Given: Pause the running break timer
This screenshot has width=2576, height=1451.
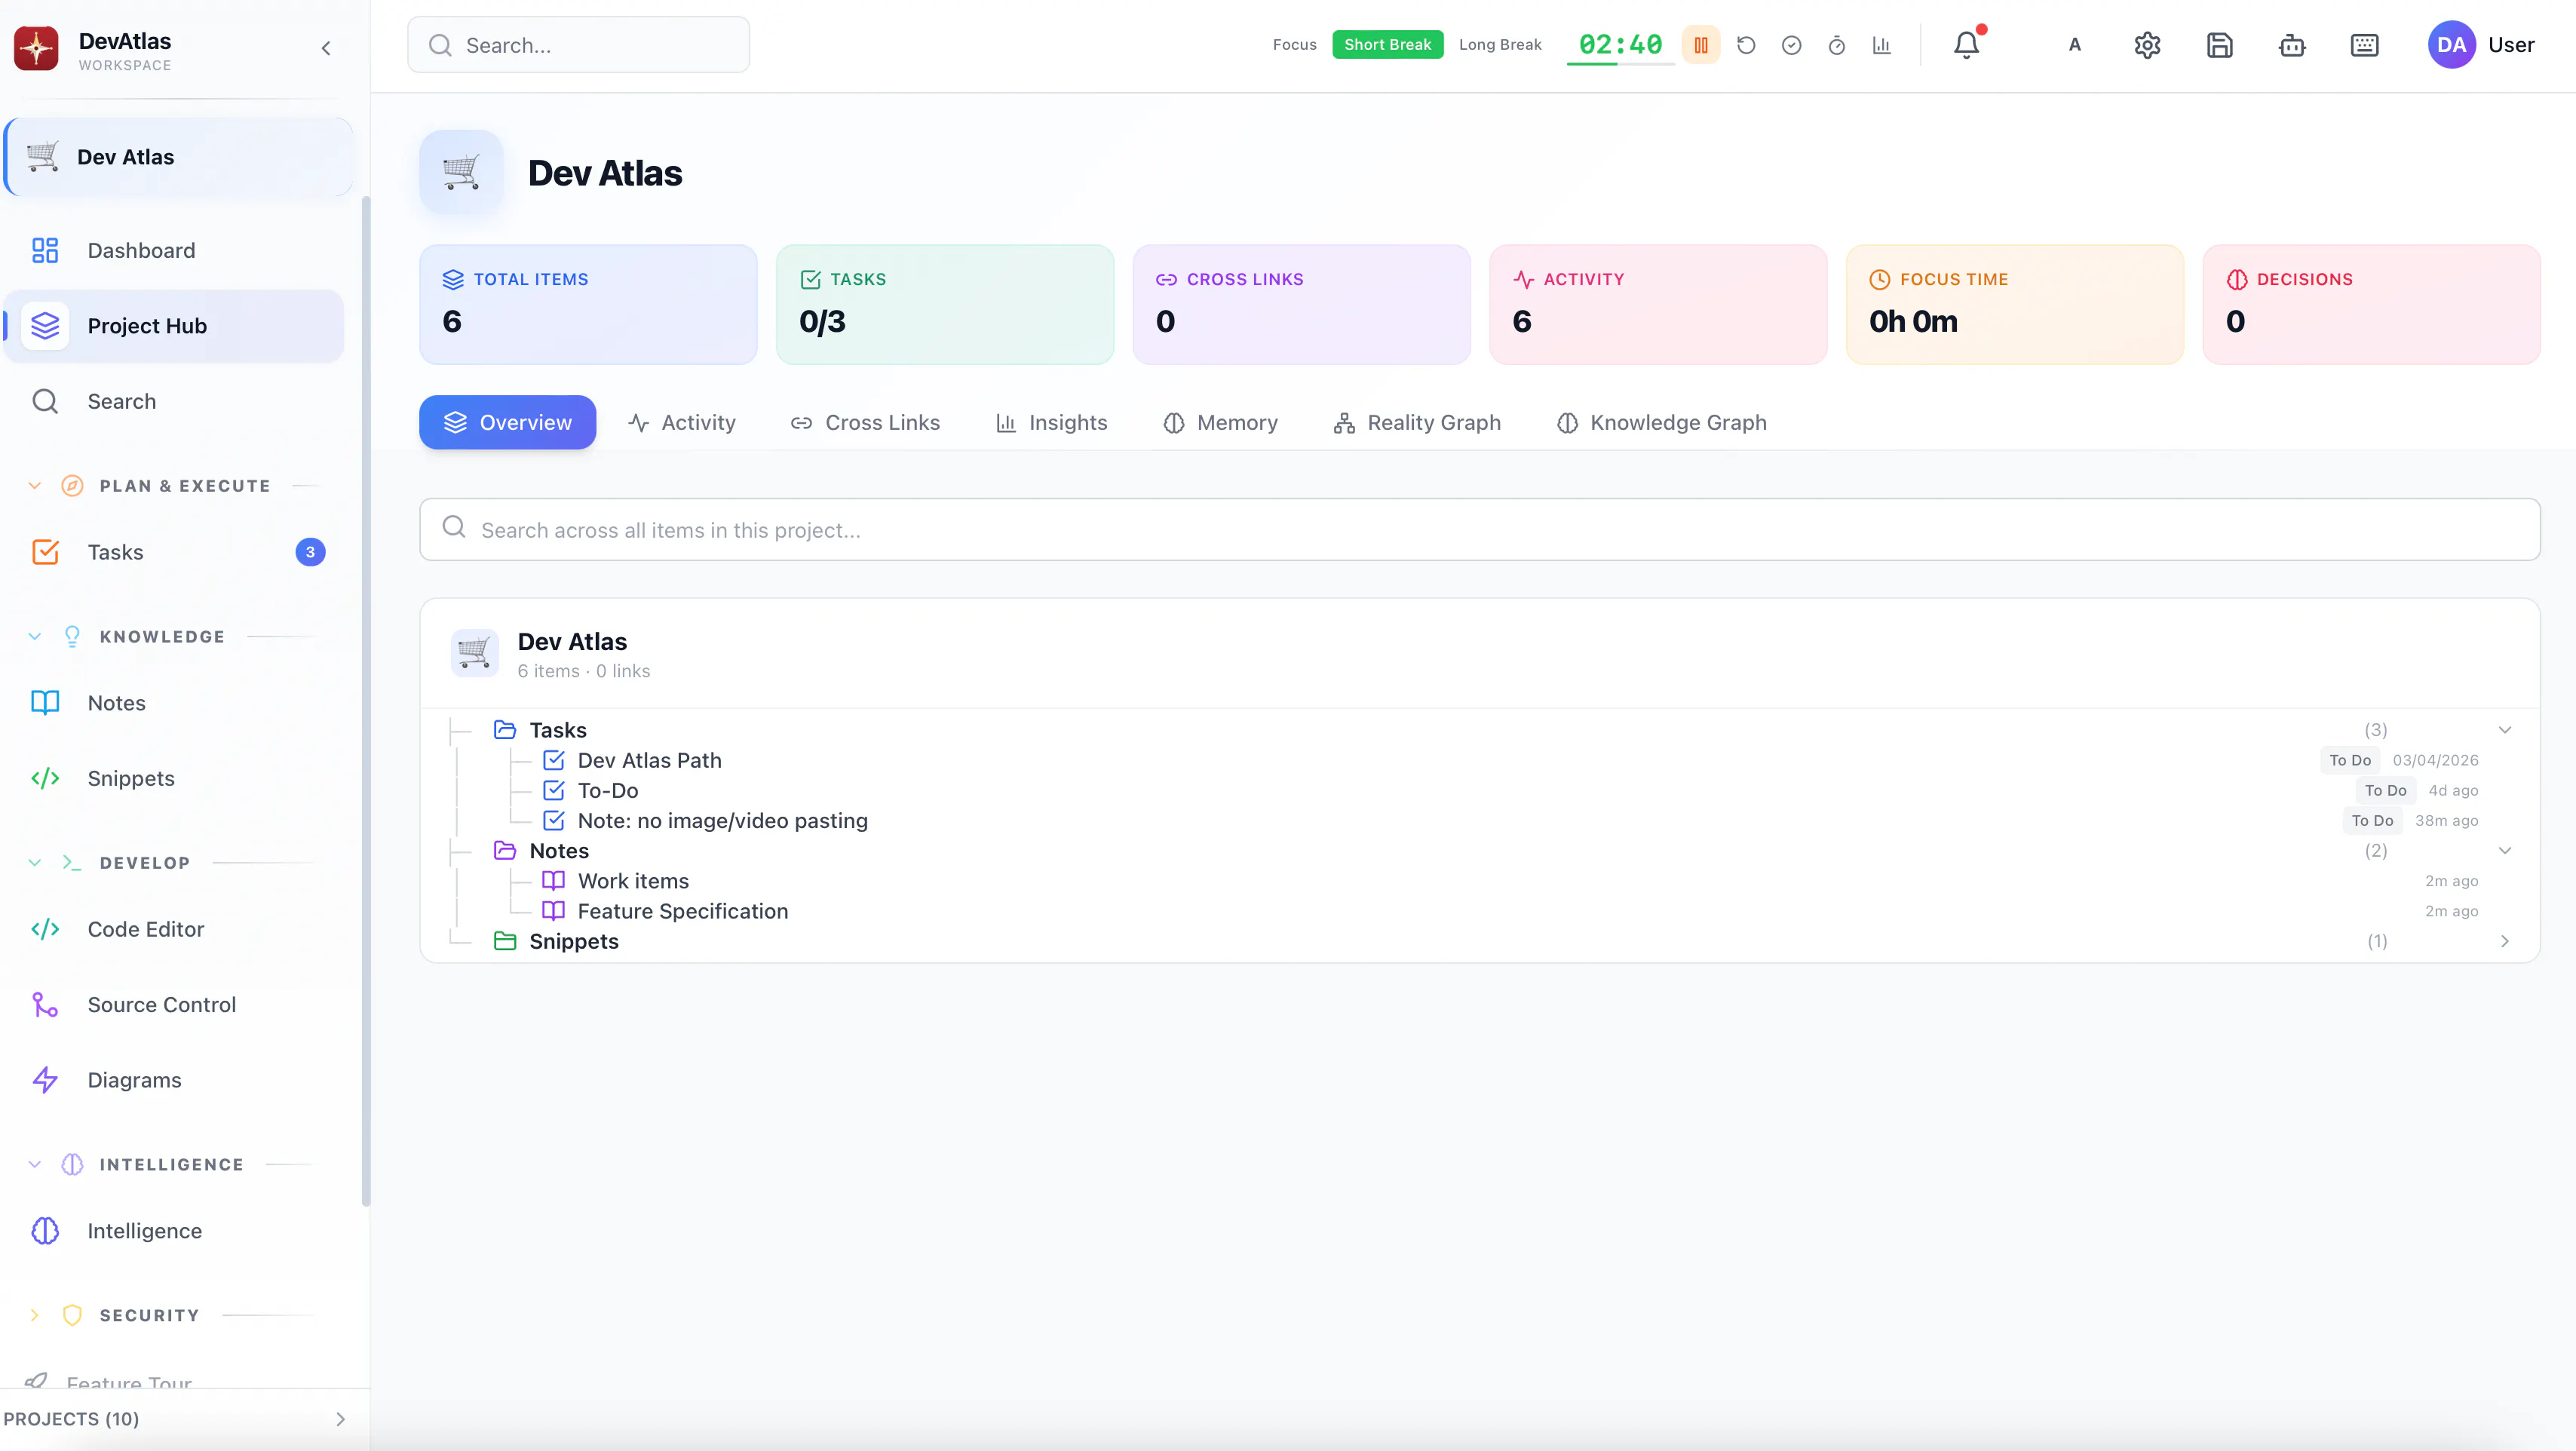Looking at the screenshot, I should [x=1700, y=45].
